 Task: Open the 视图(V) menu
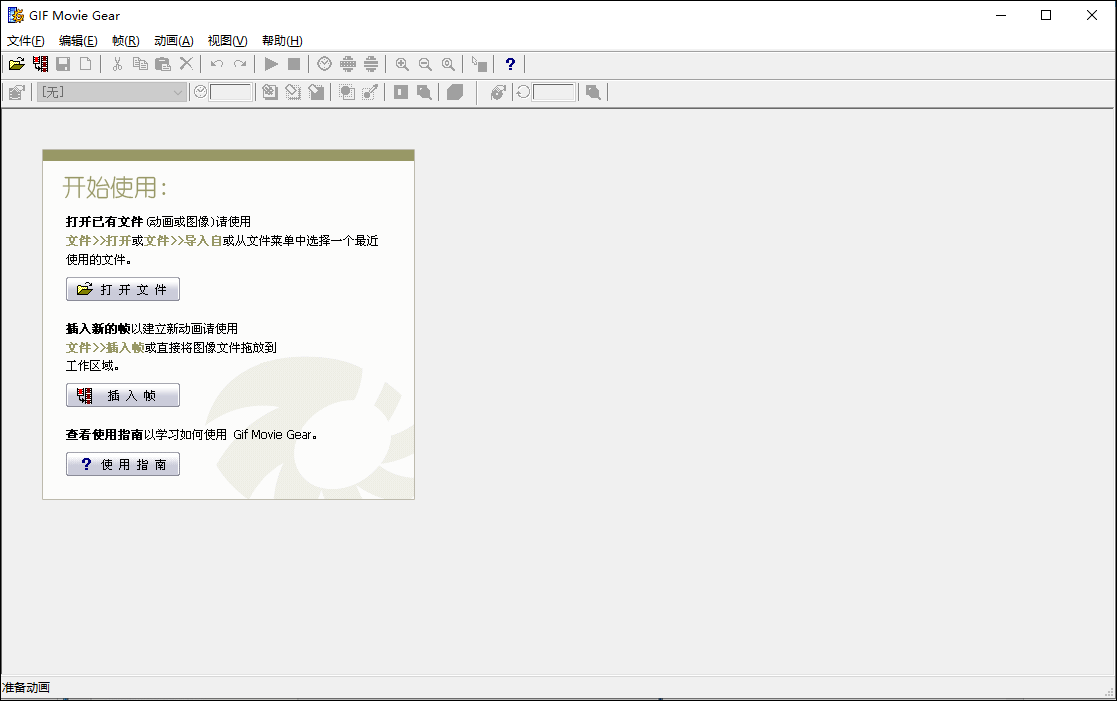pos(227,41)
